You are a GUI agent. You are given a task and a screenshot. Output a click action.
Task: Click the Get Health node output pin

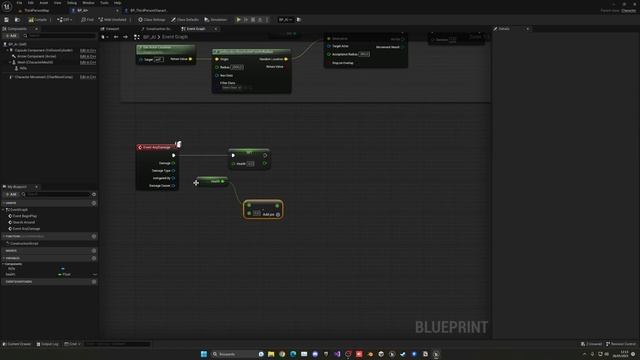[x=222, y=181]
